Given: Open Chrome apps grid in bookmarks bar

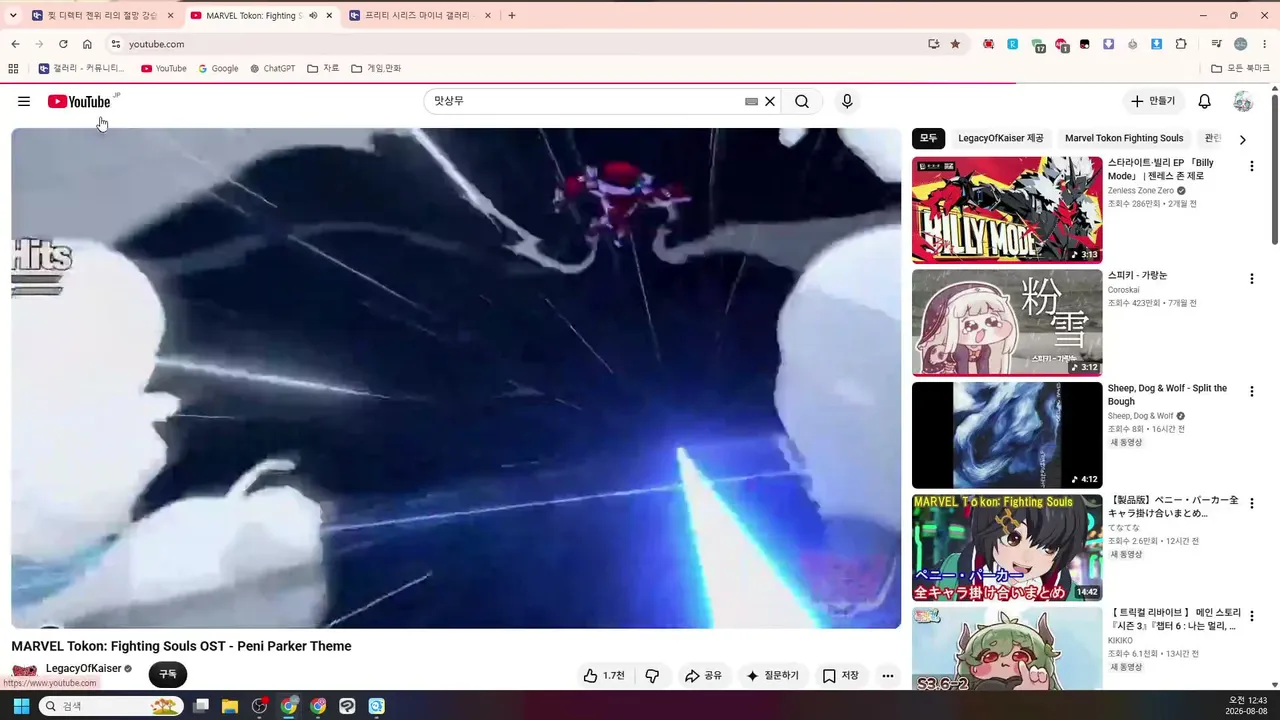Looking at the screenshot, I should (x=13, y=68).
